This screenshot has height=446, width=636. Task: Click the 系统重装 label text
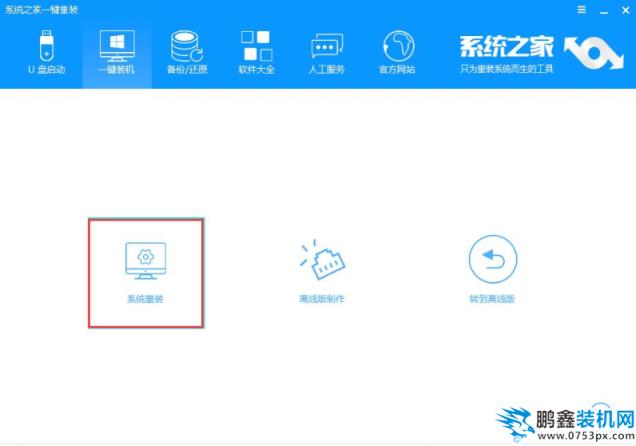[x=145, y=299]
